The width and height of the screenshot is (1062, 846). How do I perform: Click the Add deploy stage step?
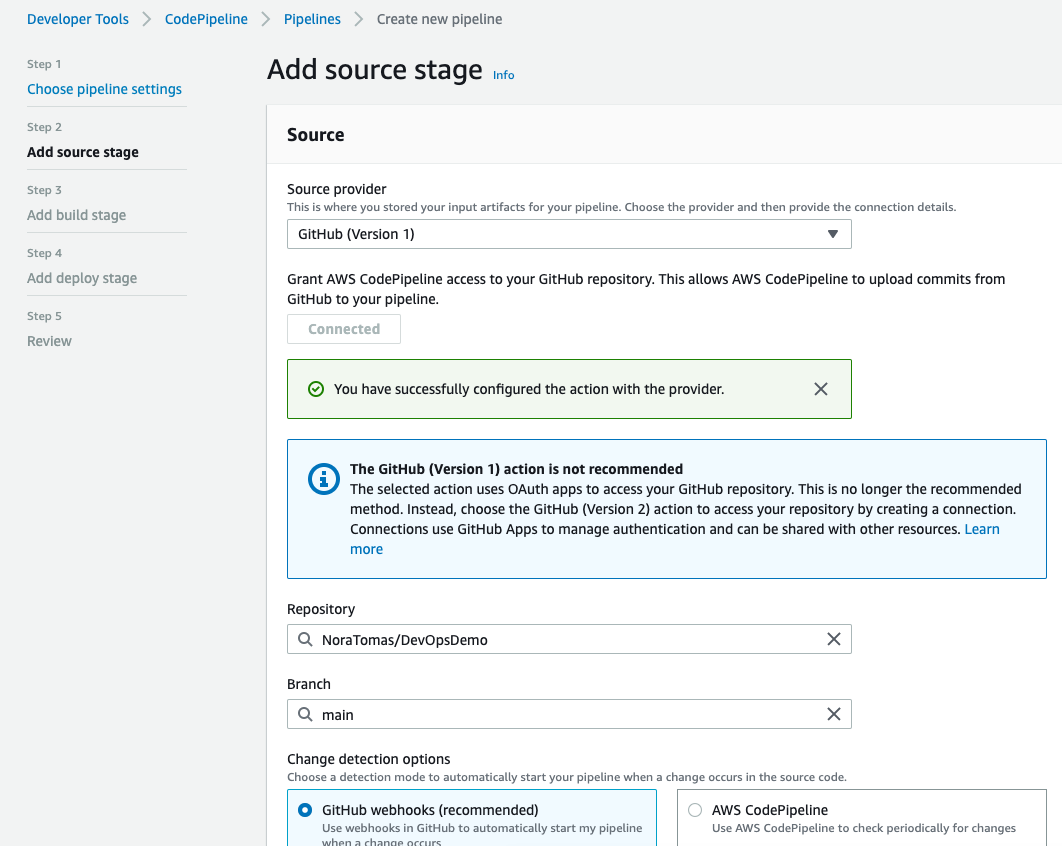pos(82,278)
